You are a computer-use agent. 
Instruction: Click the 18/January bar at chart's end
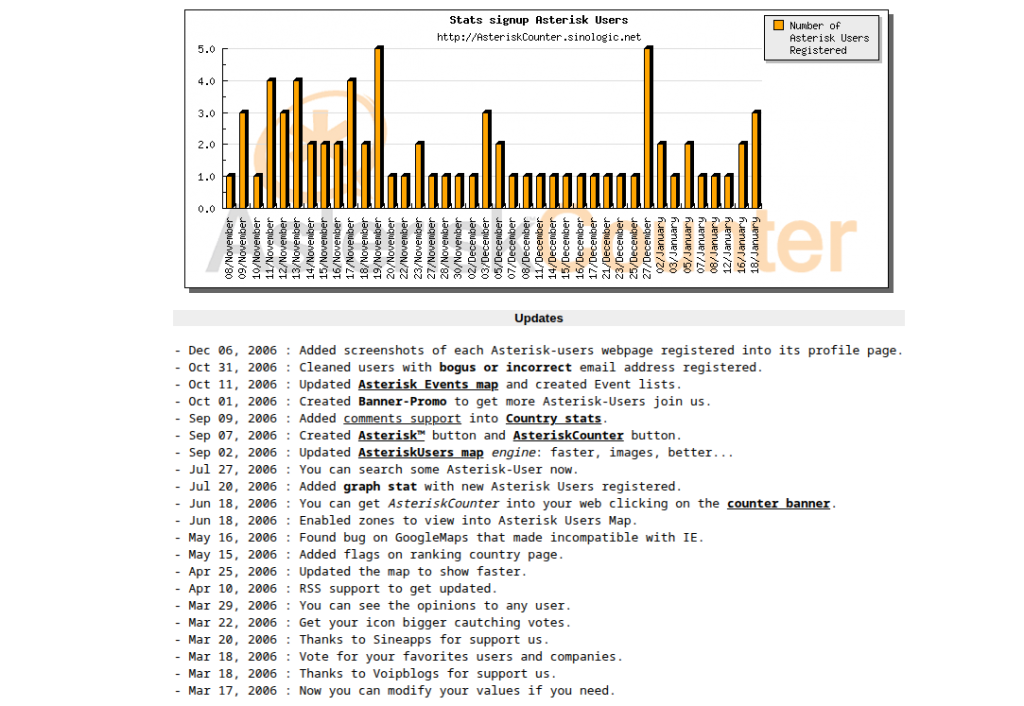click(756, 160)
